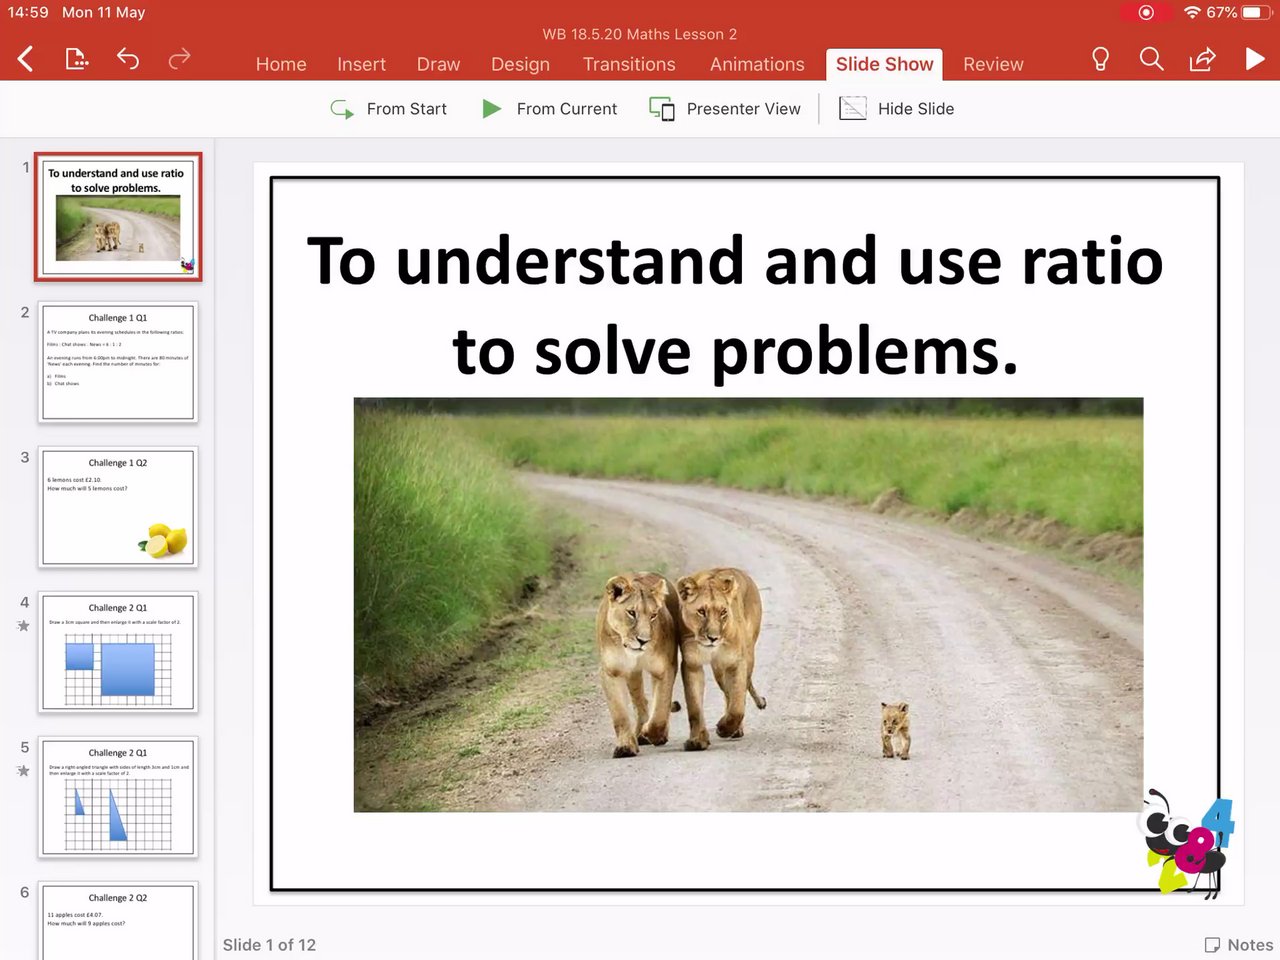Viewport: 1280px width, 960px height.
Task: Switch to the Review tab
Action: click(x=993, y=64)
